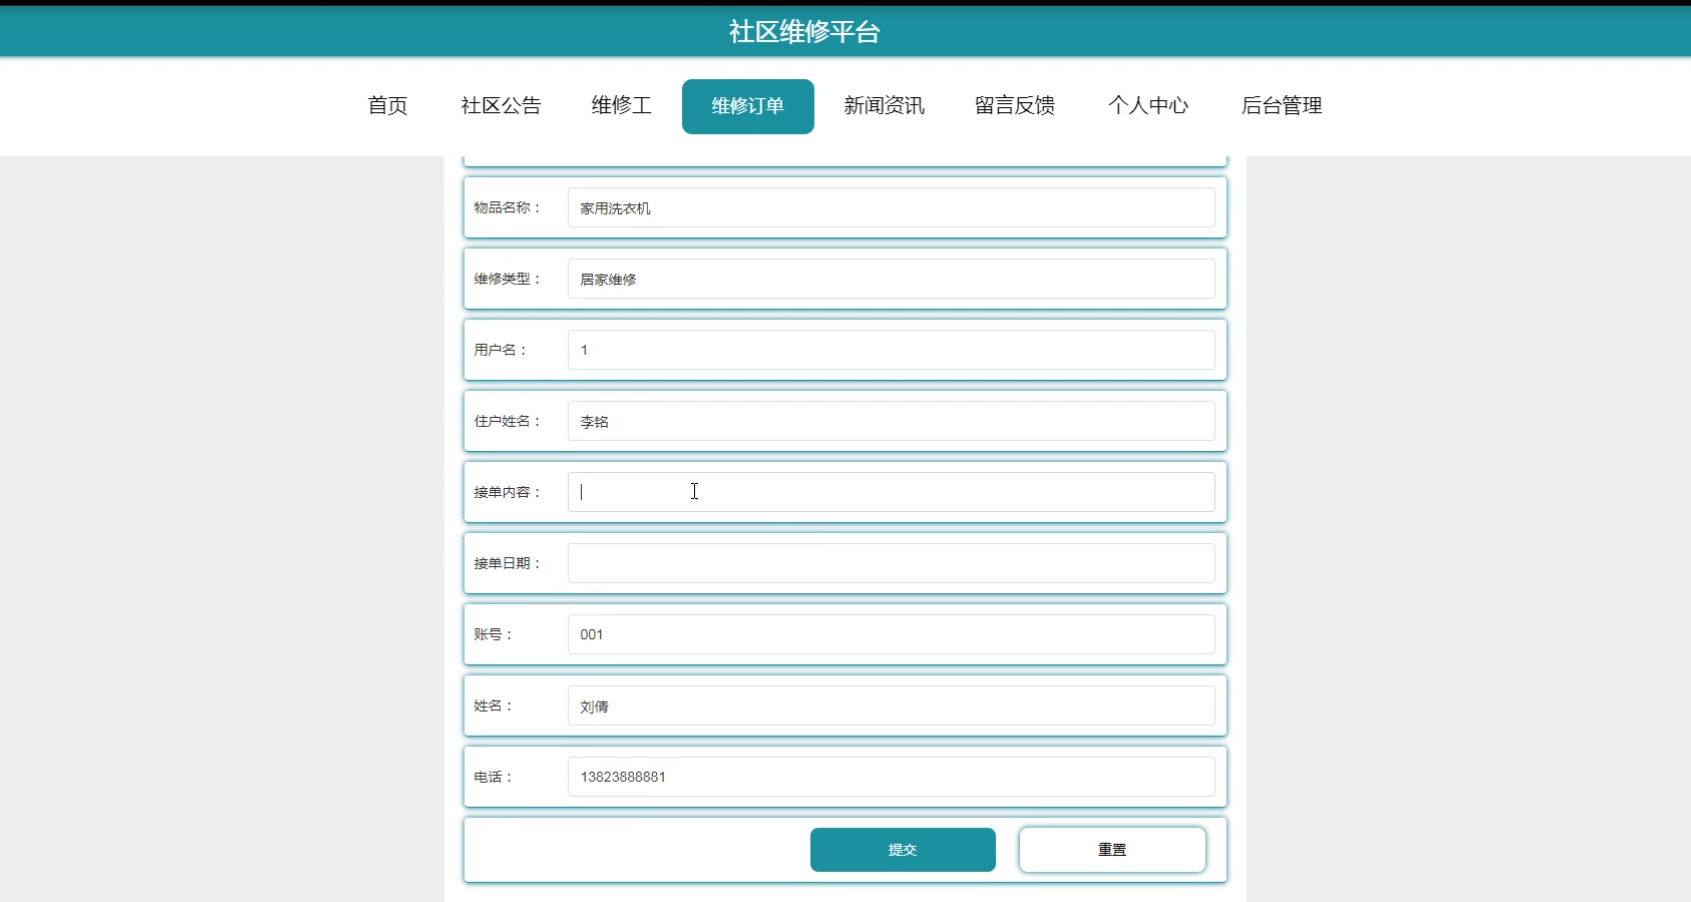
Task: Select the 账号 account number field
Action: point(890,634)
